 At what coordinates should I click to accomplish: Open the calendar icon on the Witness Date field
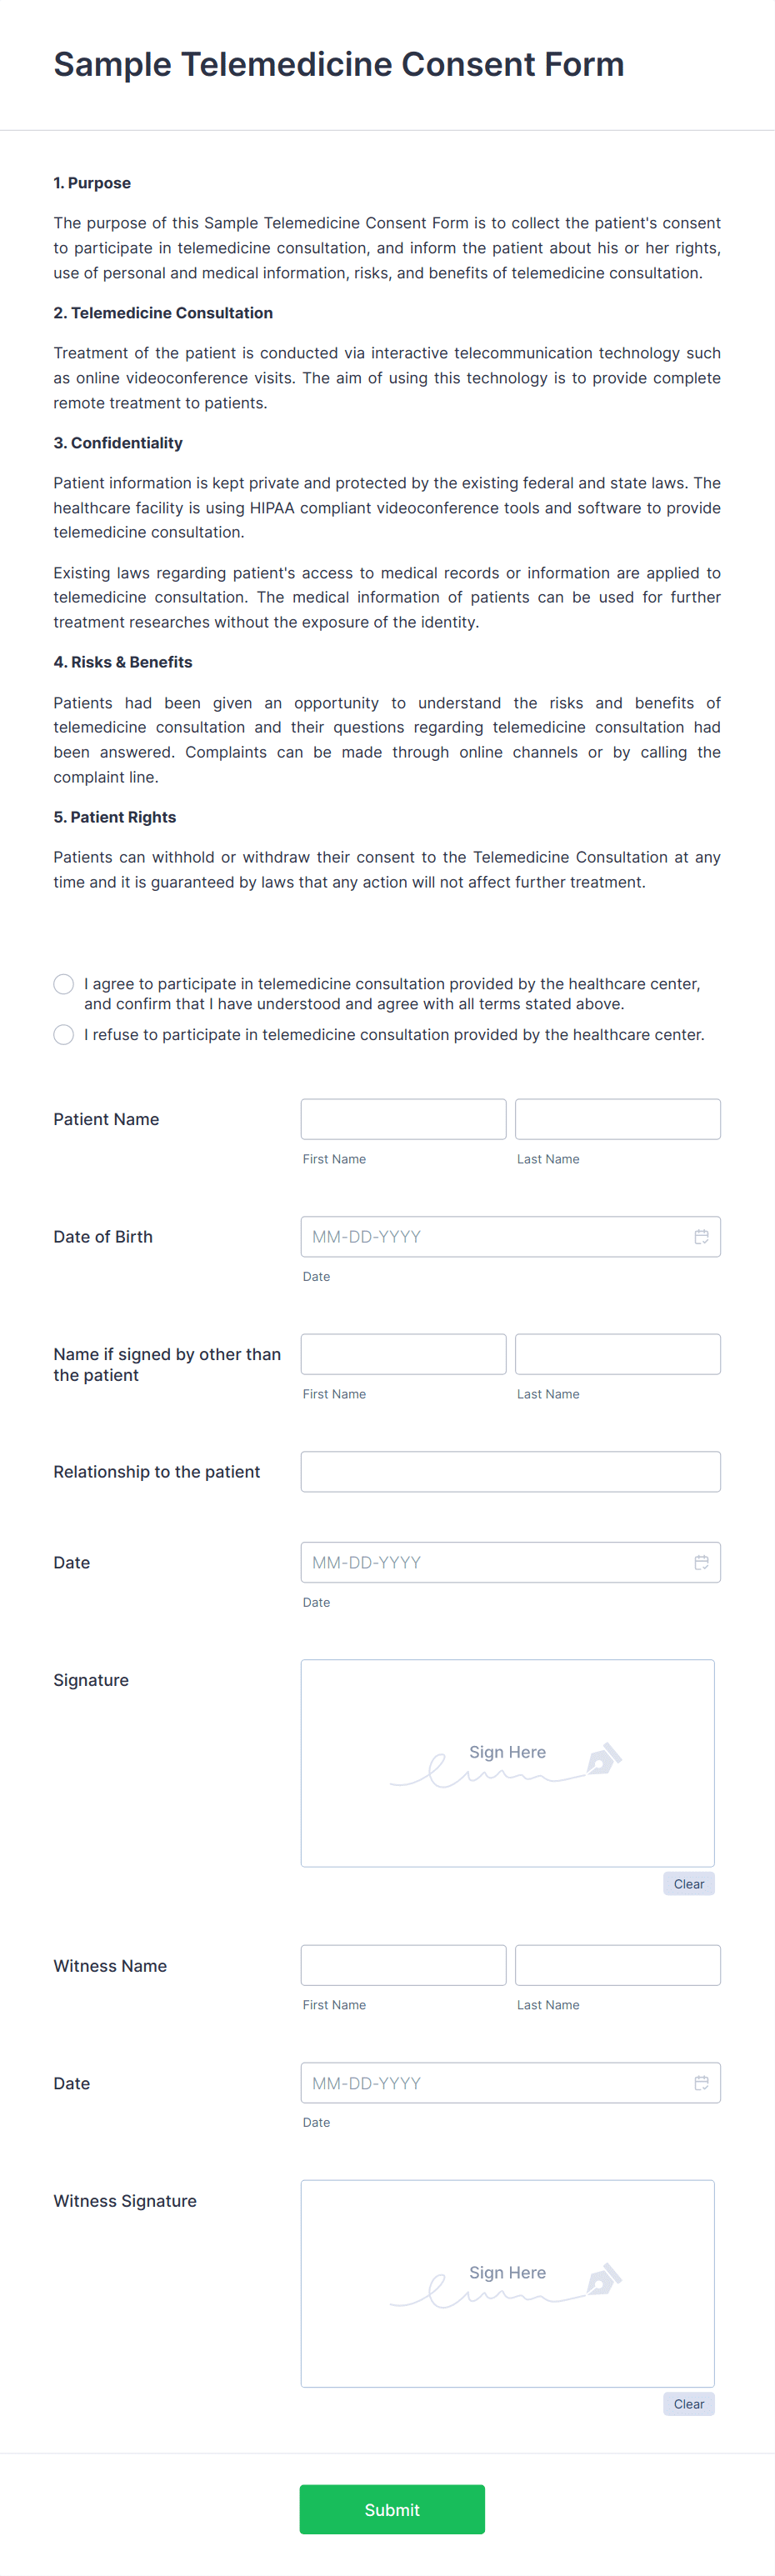tap(701, 2082)
